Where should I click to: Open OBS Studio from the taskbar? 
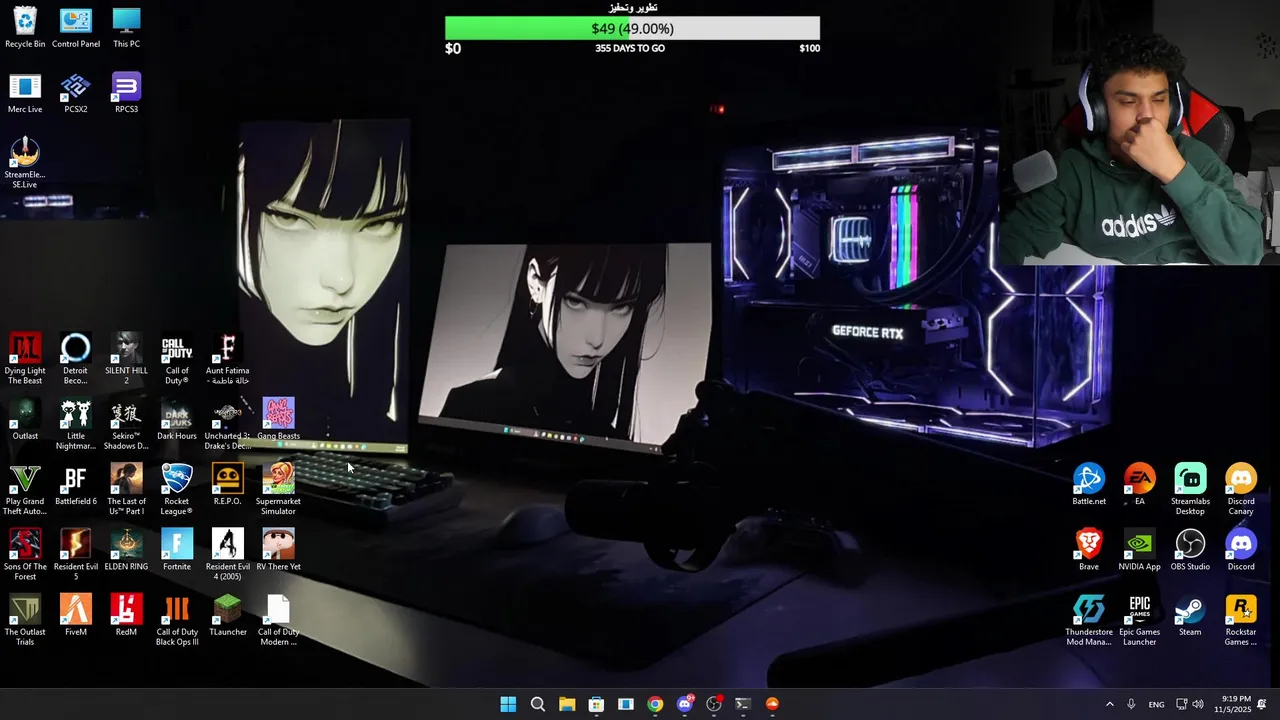[x=714, y=704]
